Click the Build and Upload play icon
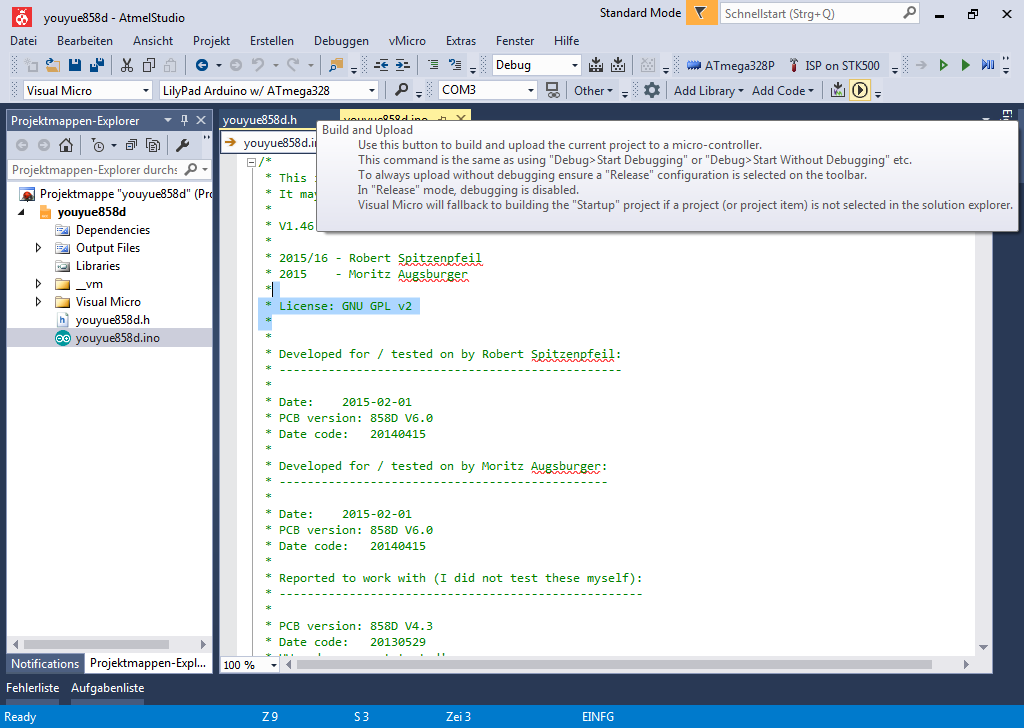The image size is (1024, 728). [859, 91]
